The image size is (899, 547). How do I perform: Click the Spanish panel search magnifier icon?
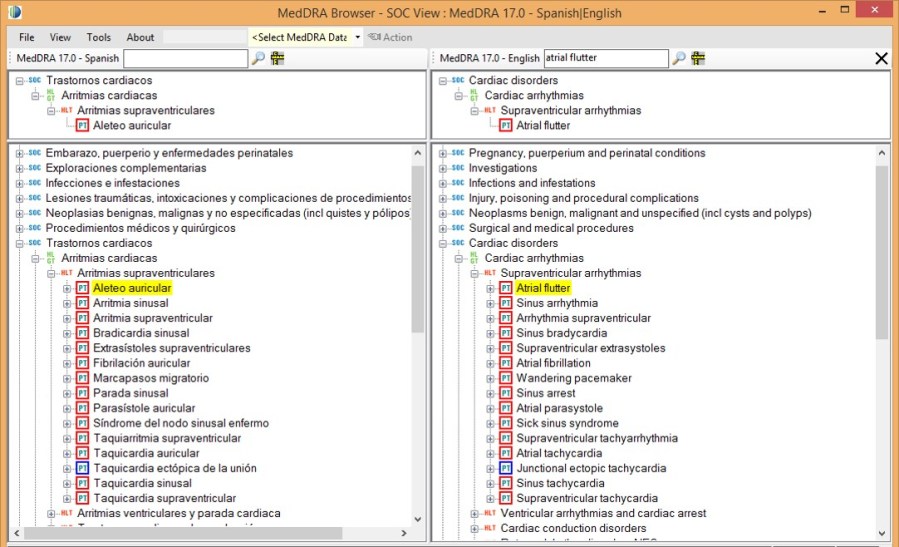pos(258,58)
